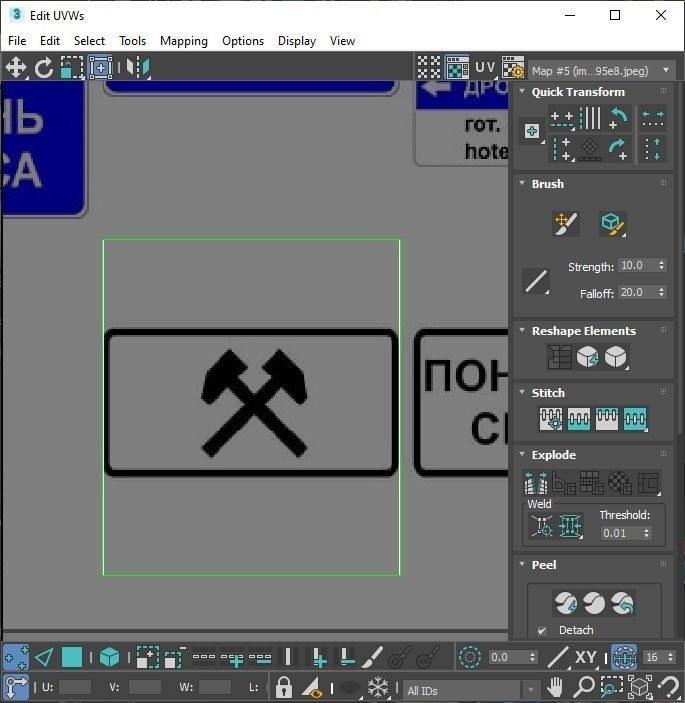Select the Scale selection tool
685x703 pixels.
click(72, 68)
